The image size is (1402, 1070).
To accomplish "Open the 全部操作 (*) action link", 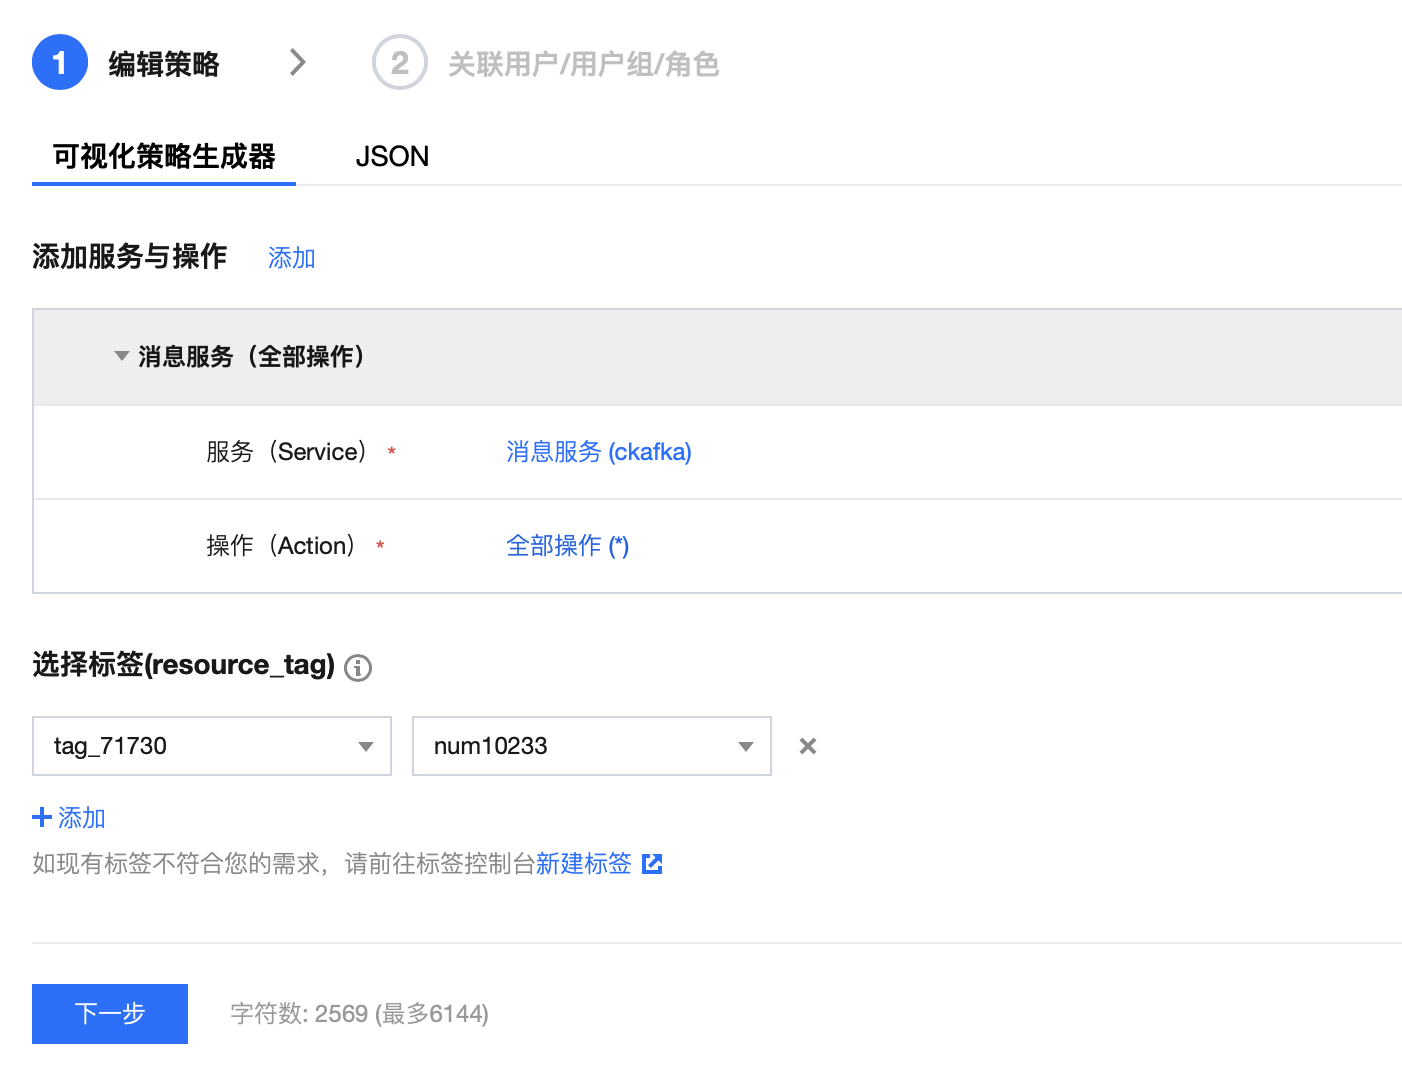I will [x=568, y=546].
